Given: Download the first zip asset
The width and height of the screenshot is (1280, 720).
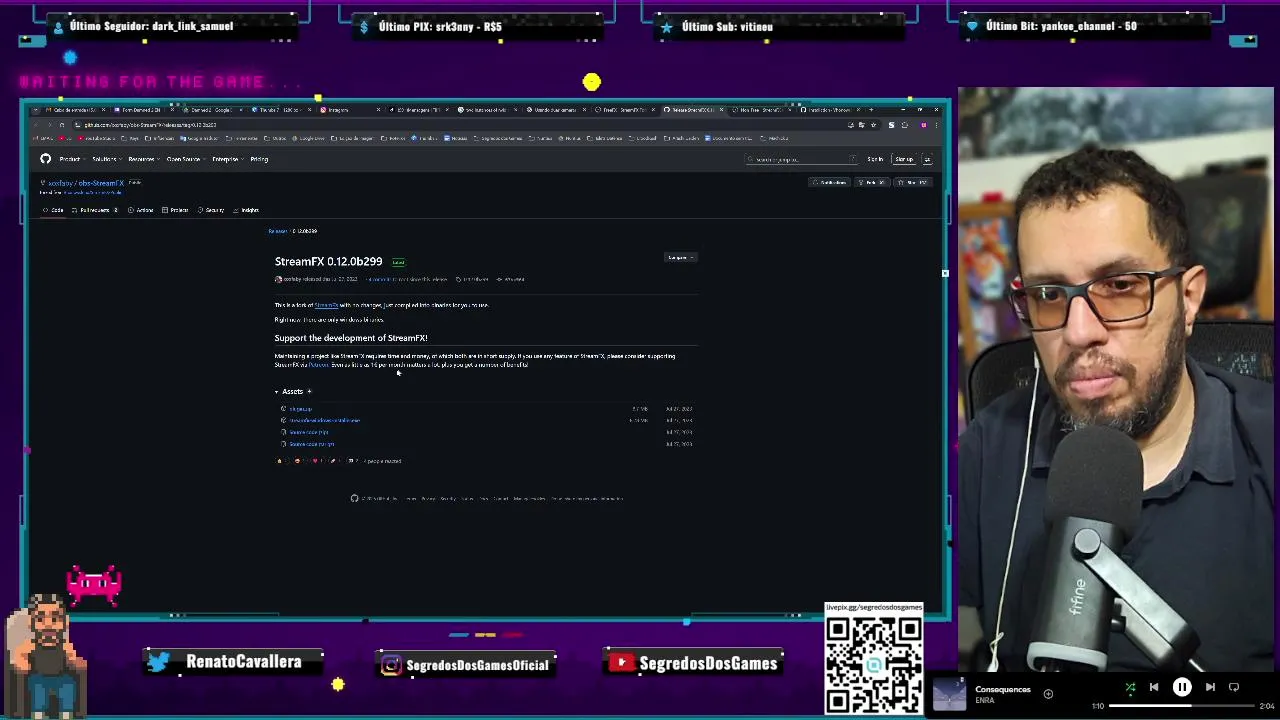Looking at the screenshot, I should coord(301,409).
